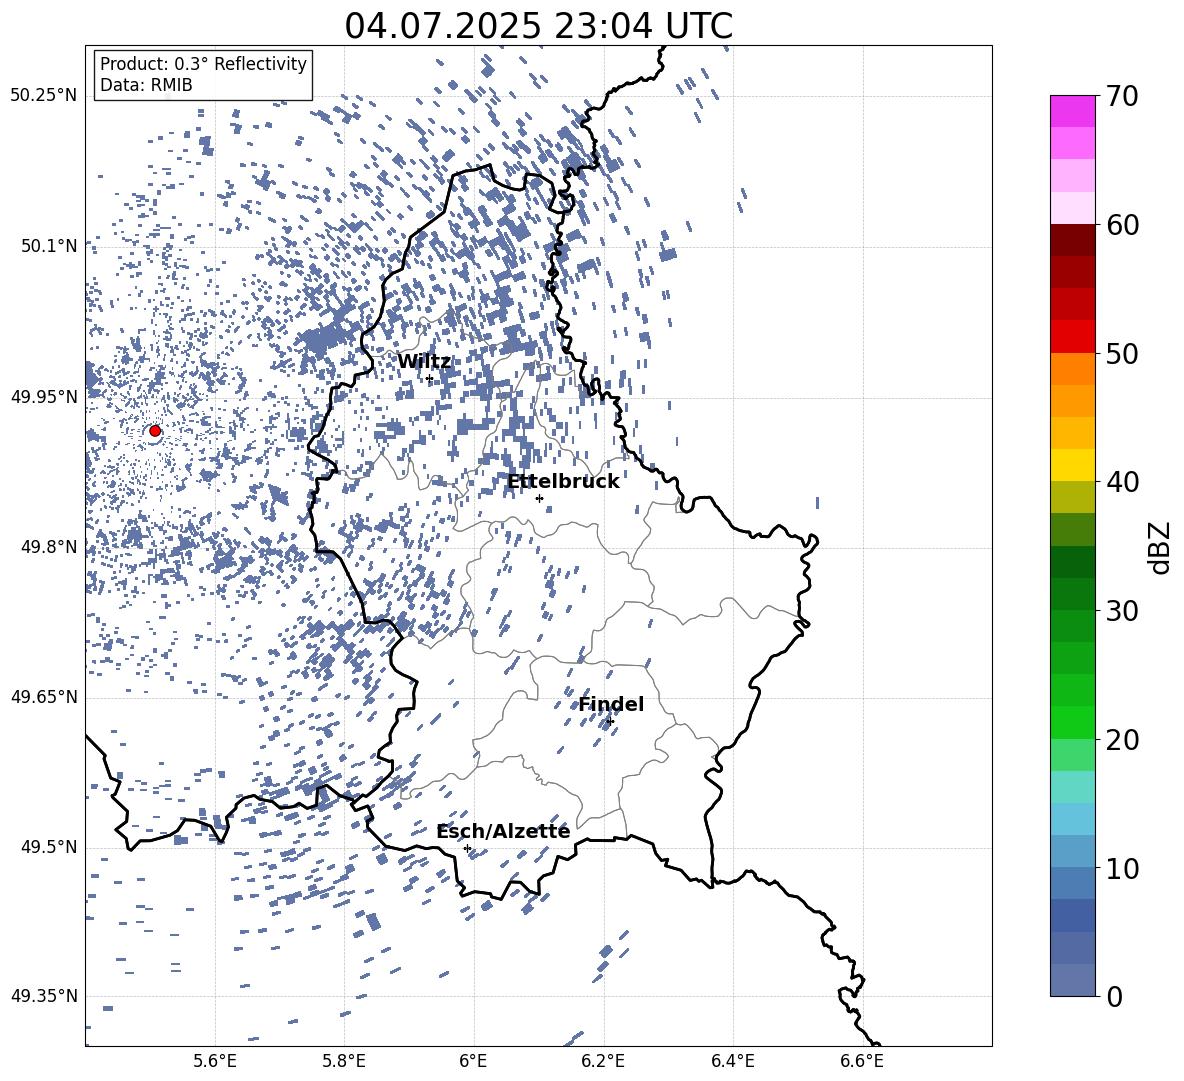Click the 49.35°N latitude label

coord(45,996)
